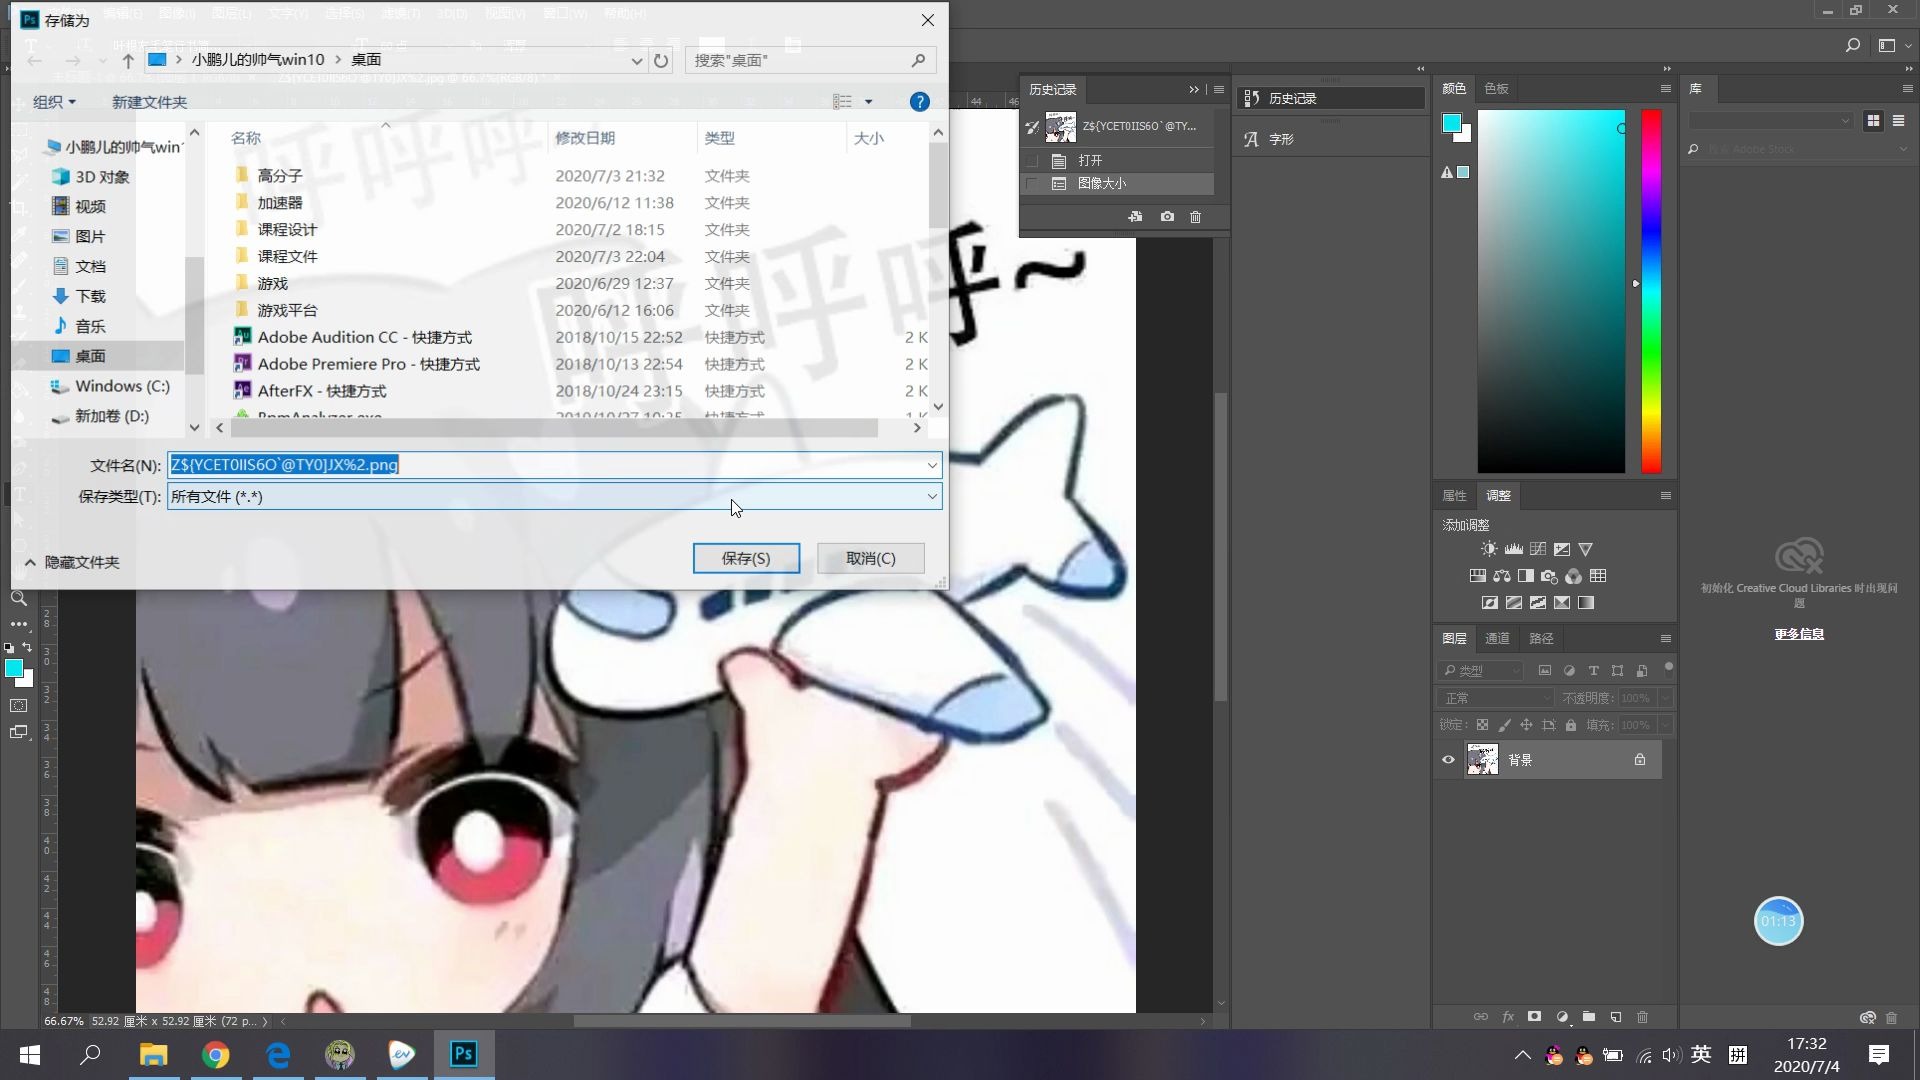
Task: Switch to the 属性 tab
Action: [x=1454, y=496]
